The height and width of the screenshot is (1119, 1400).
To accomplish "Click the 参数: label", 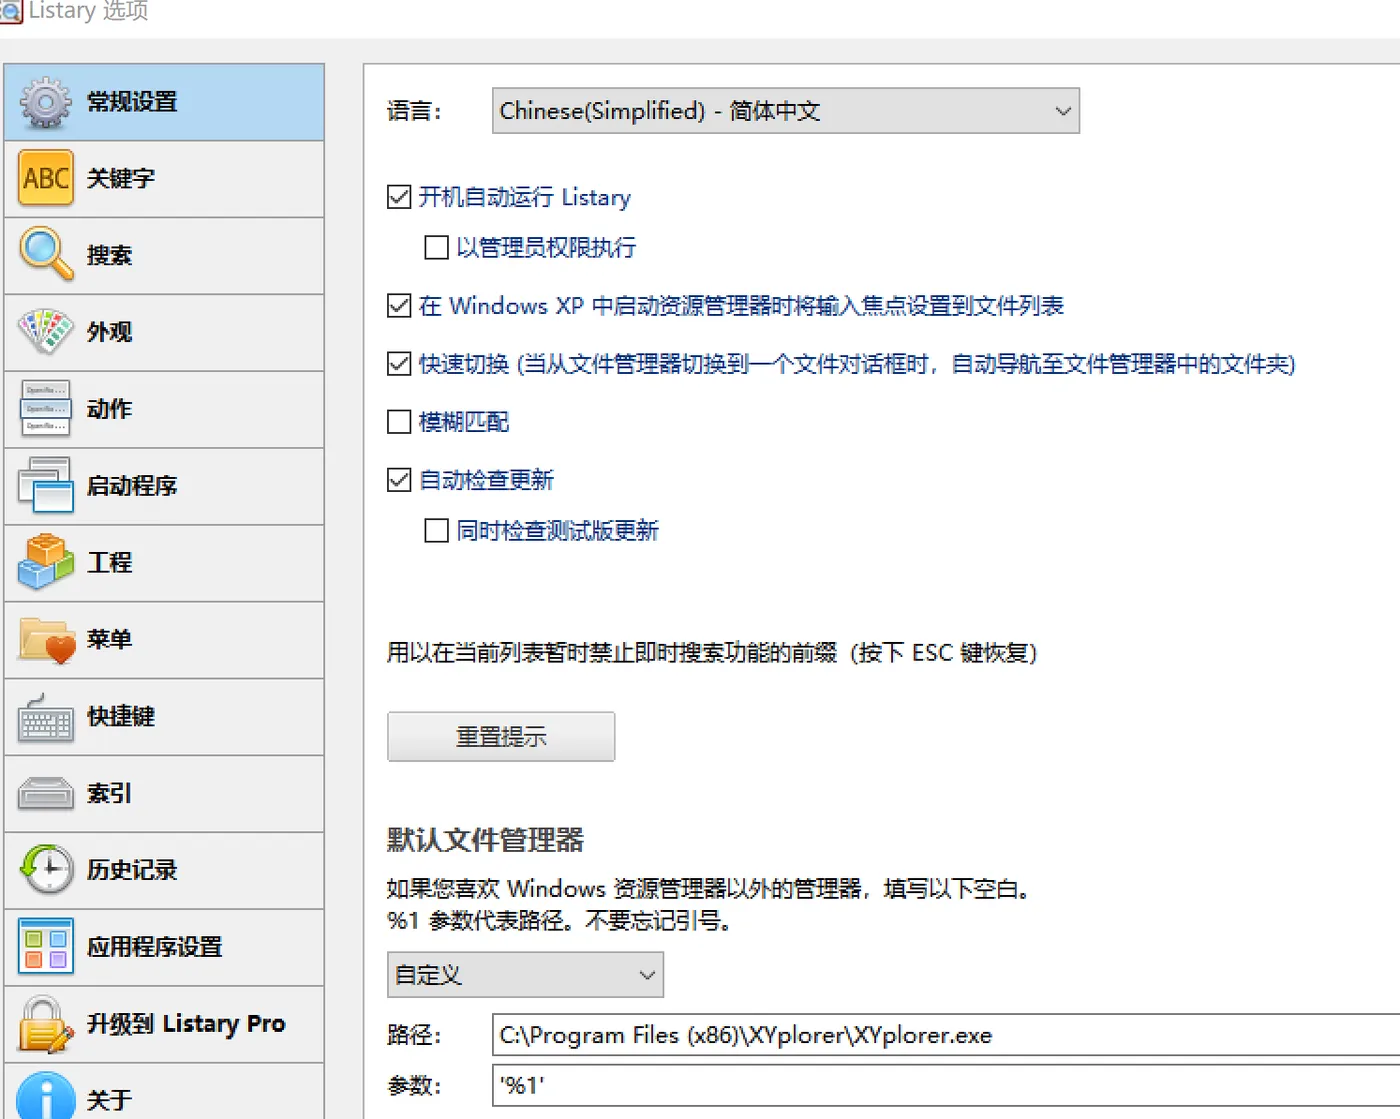I will [414, 1085].
